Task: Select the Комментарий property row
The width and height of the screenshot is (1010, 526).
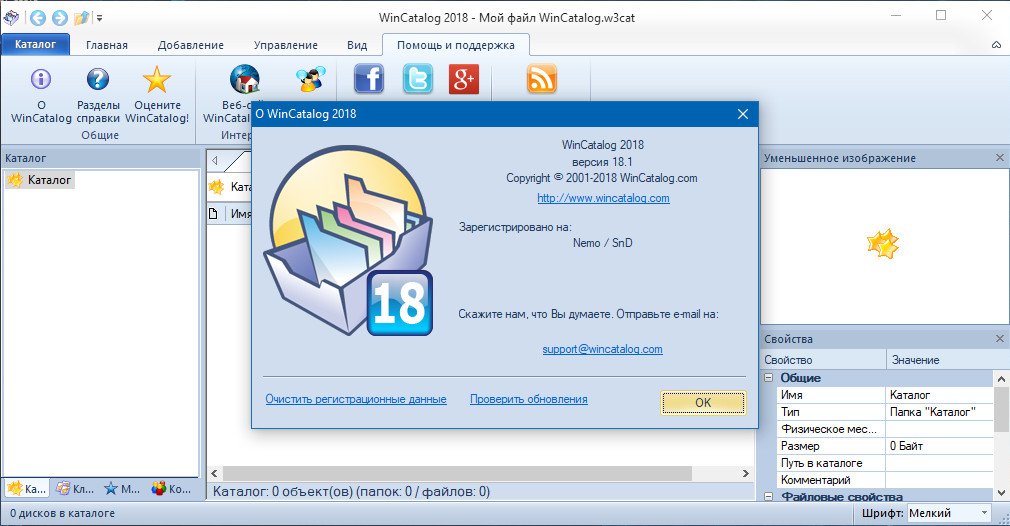Action: point(885,480)
